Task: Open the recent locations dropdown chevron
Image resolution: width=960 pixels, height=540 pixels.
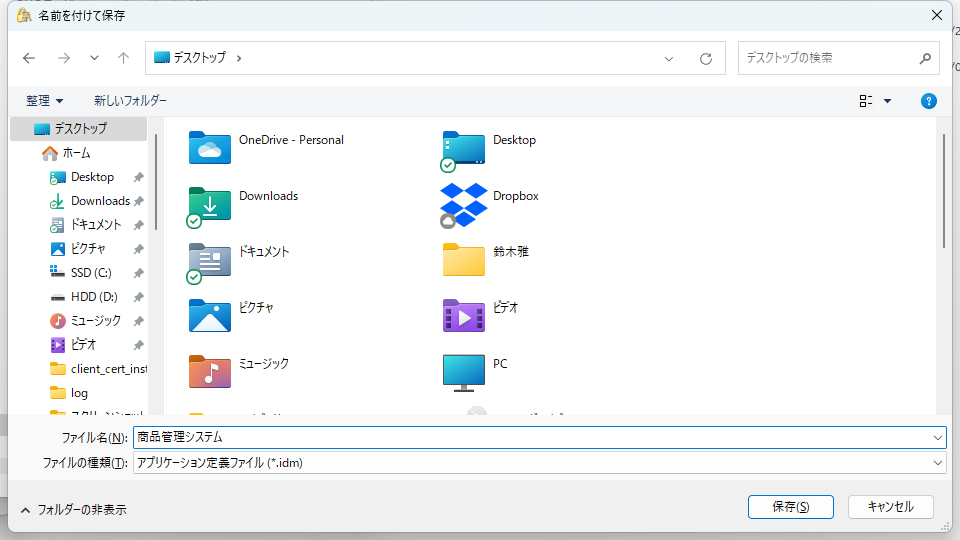Action: (94, 58)
